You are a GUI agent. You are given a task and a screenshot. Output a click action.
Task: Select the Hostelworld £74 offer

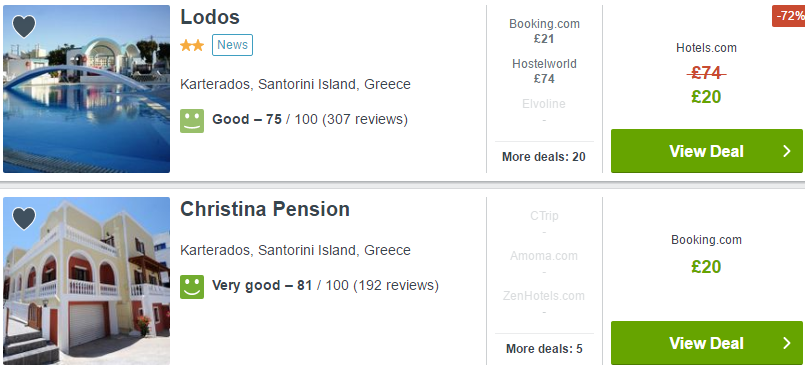pos(544,71)
